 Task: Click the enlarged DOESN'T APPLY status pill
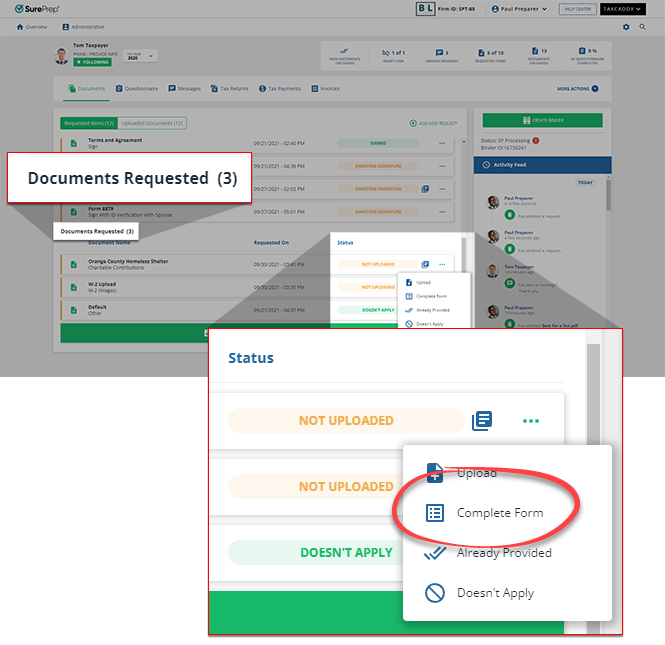pyautogui.click(x=316, y=553)
